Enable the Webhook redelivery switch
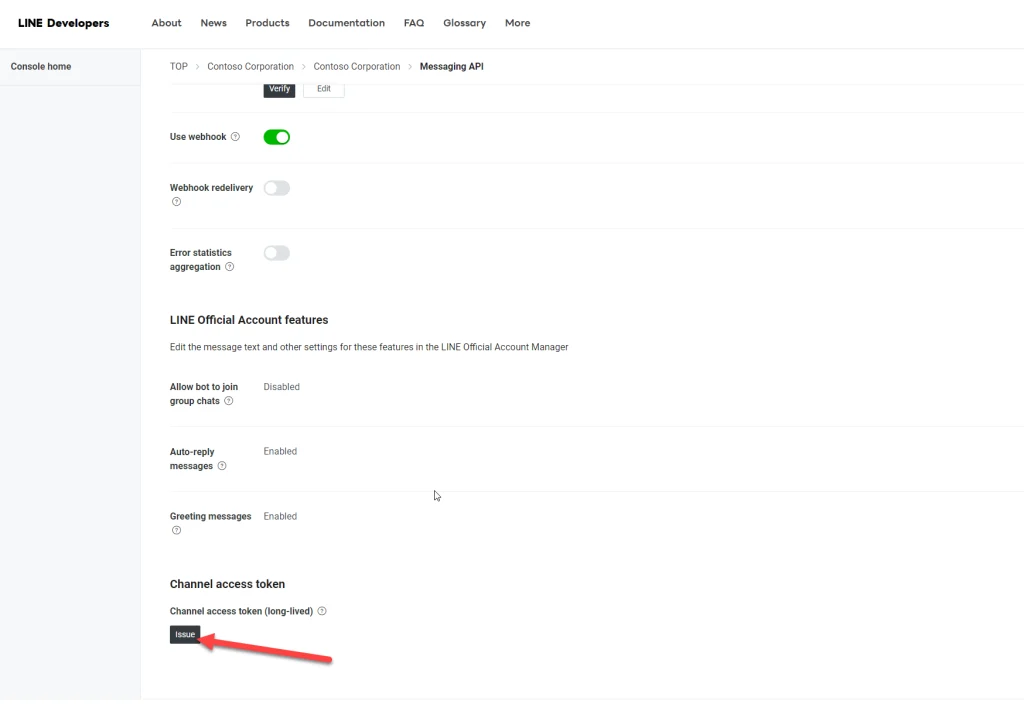 276,188
